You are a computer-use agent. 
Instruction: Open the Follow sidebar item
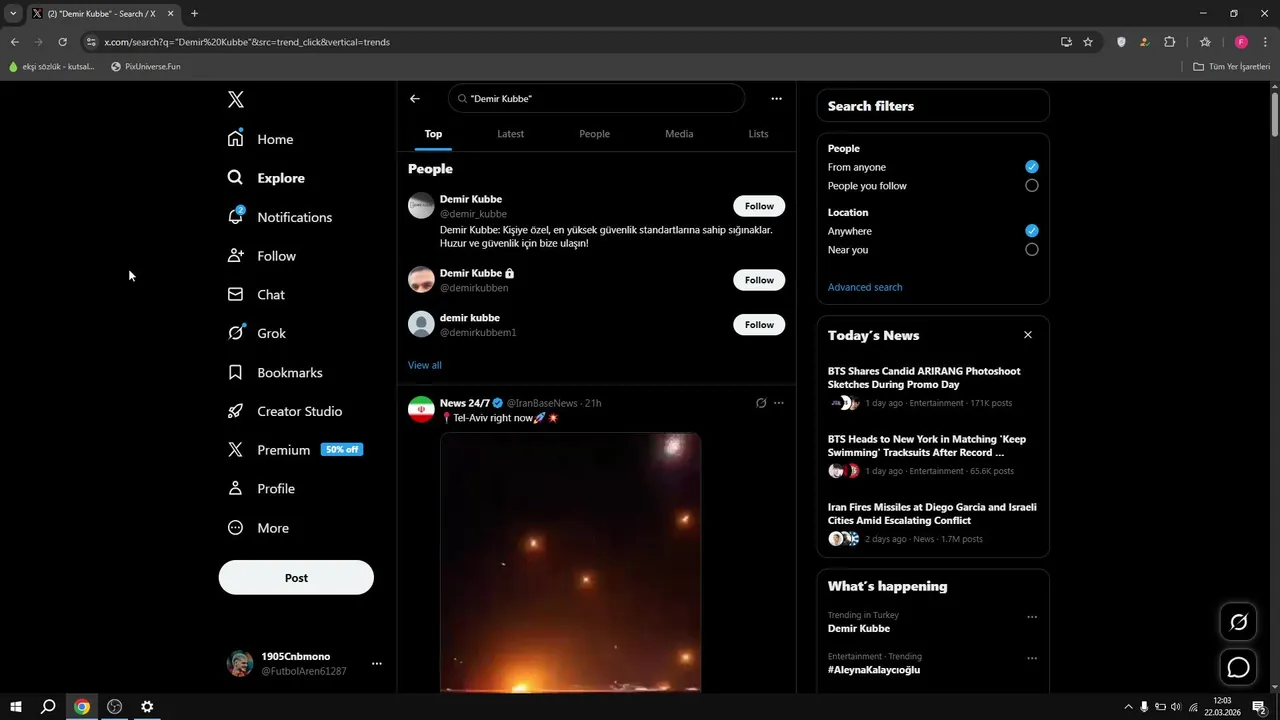(262, 256)
